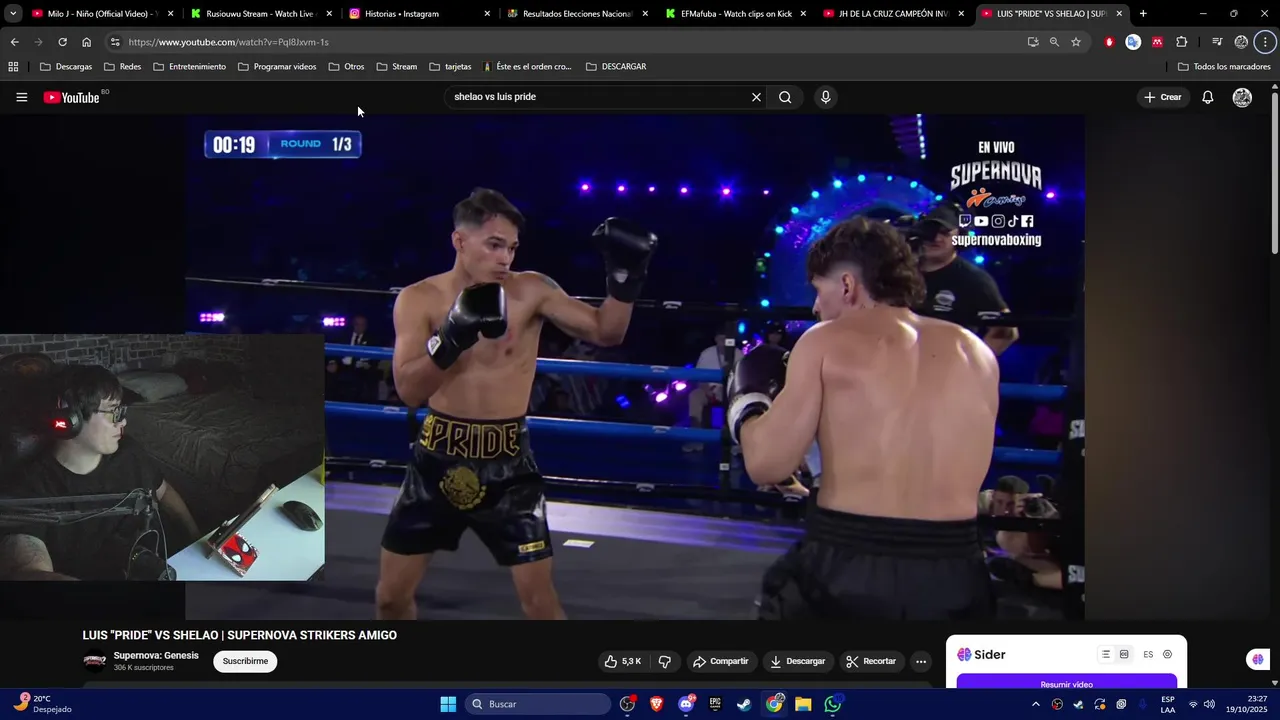Viewport: 1280px width, 720px height.
Task: Open Windows Start menu
Action: tap(448, 704)
